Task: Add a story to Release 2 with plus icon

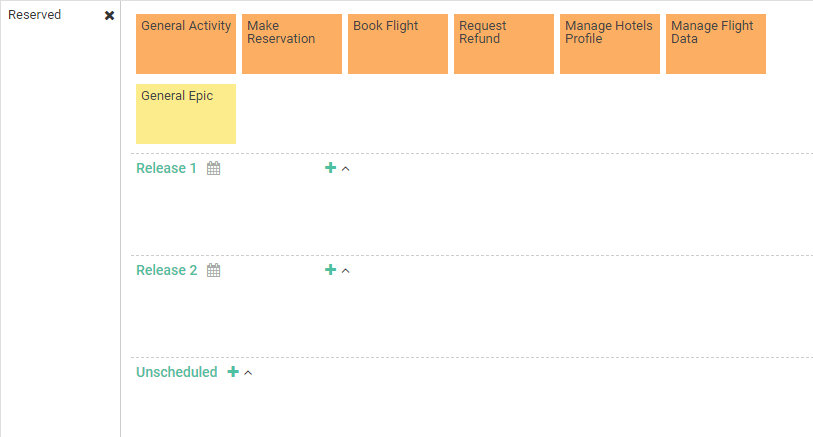Action: point(330,270)
